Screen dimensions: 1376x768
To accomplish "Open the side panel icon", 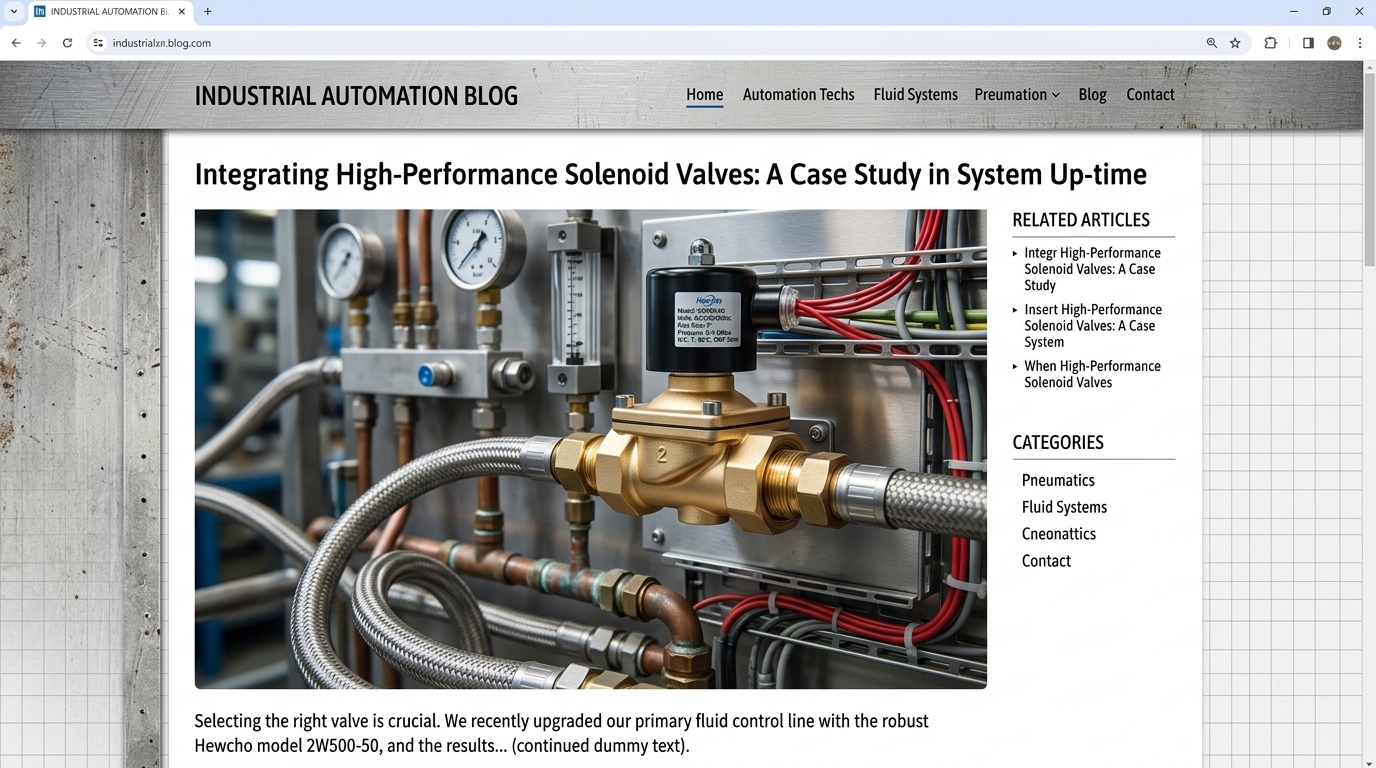I will coord(1307,43).
